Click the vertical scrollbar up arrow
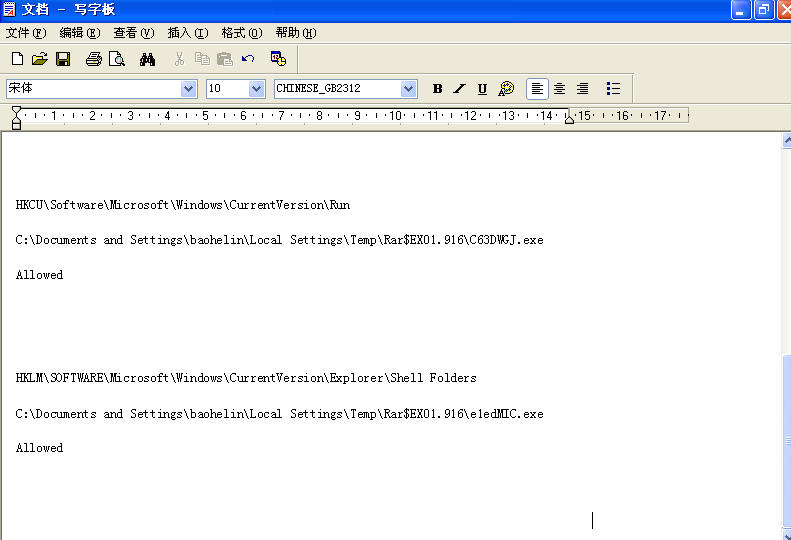Viewport: 791px width, 540px height. (x=786, y=140)
